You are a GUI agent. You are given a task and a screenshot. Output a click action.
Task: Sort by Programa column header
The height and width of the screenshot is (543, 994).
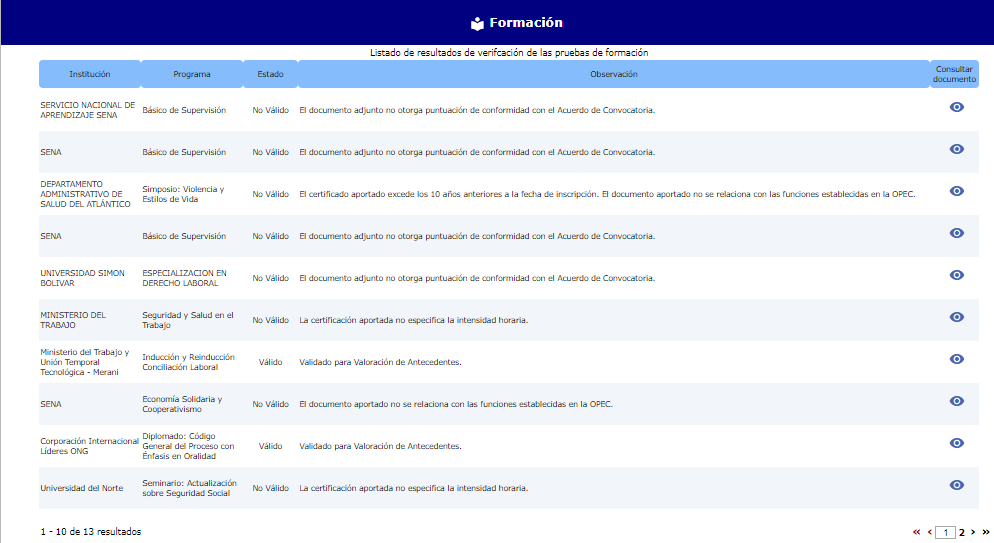point(191,74)
